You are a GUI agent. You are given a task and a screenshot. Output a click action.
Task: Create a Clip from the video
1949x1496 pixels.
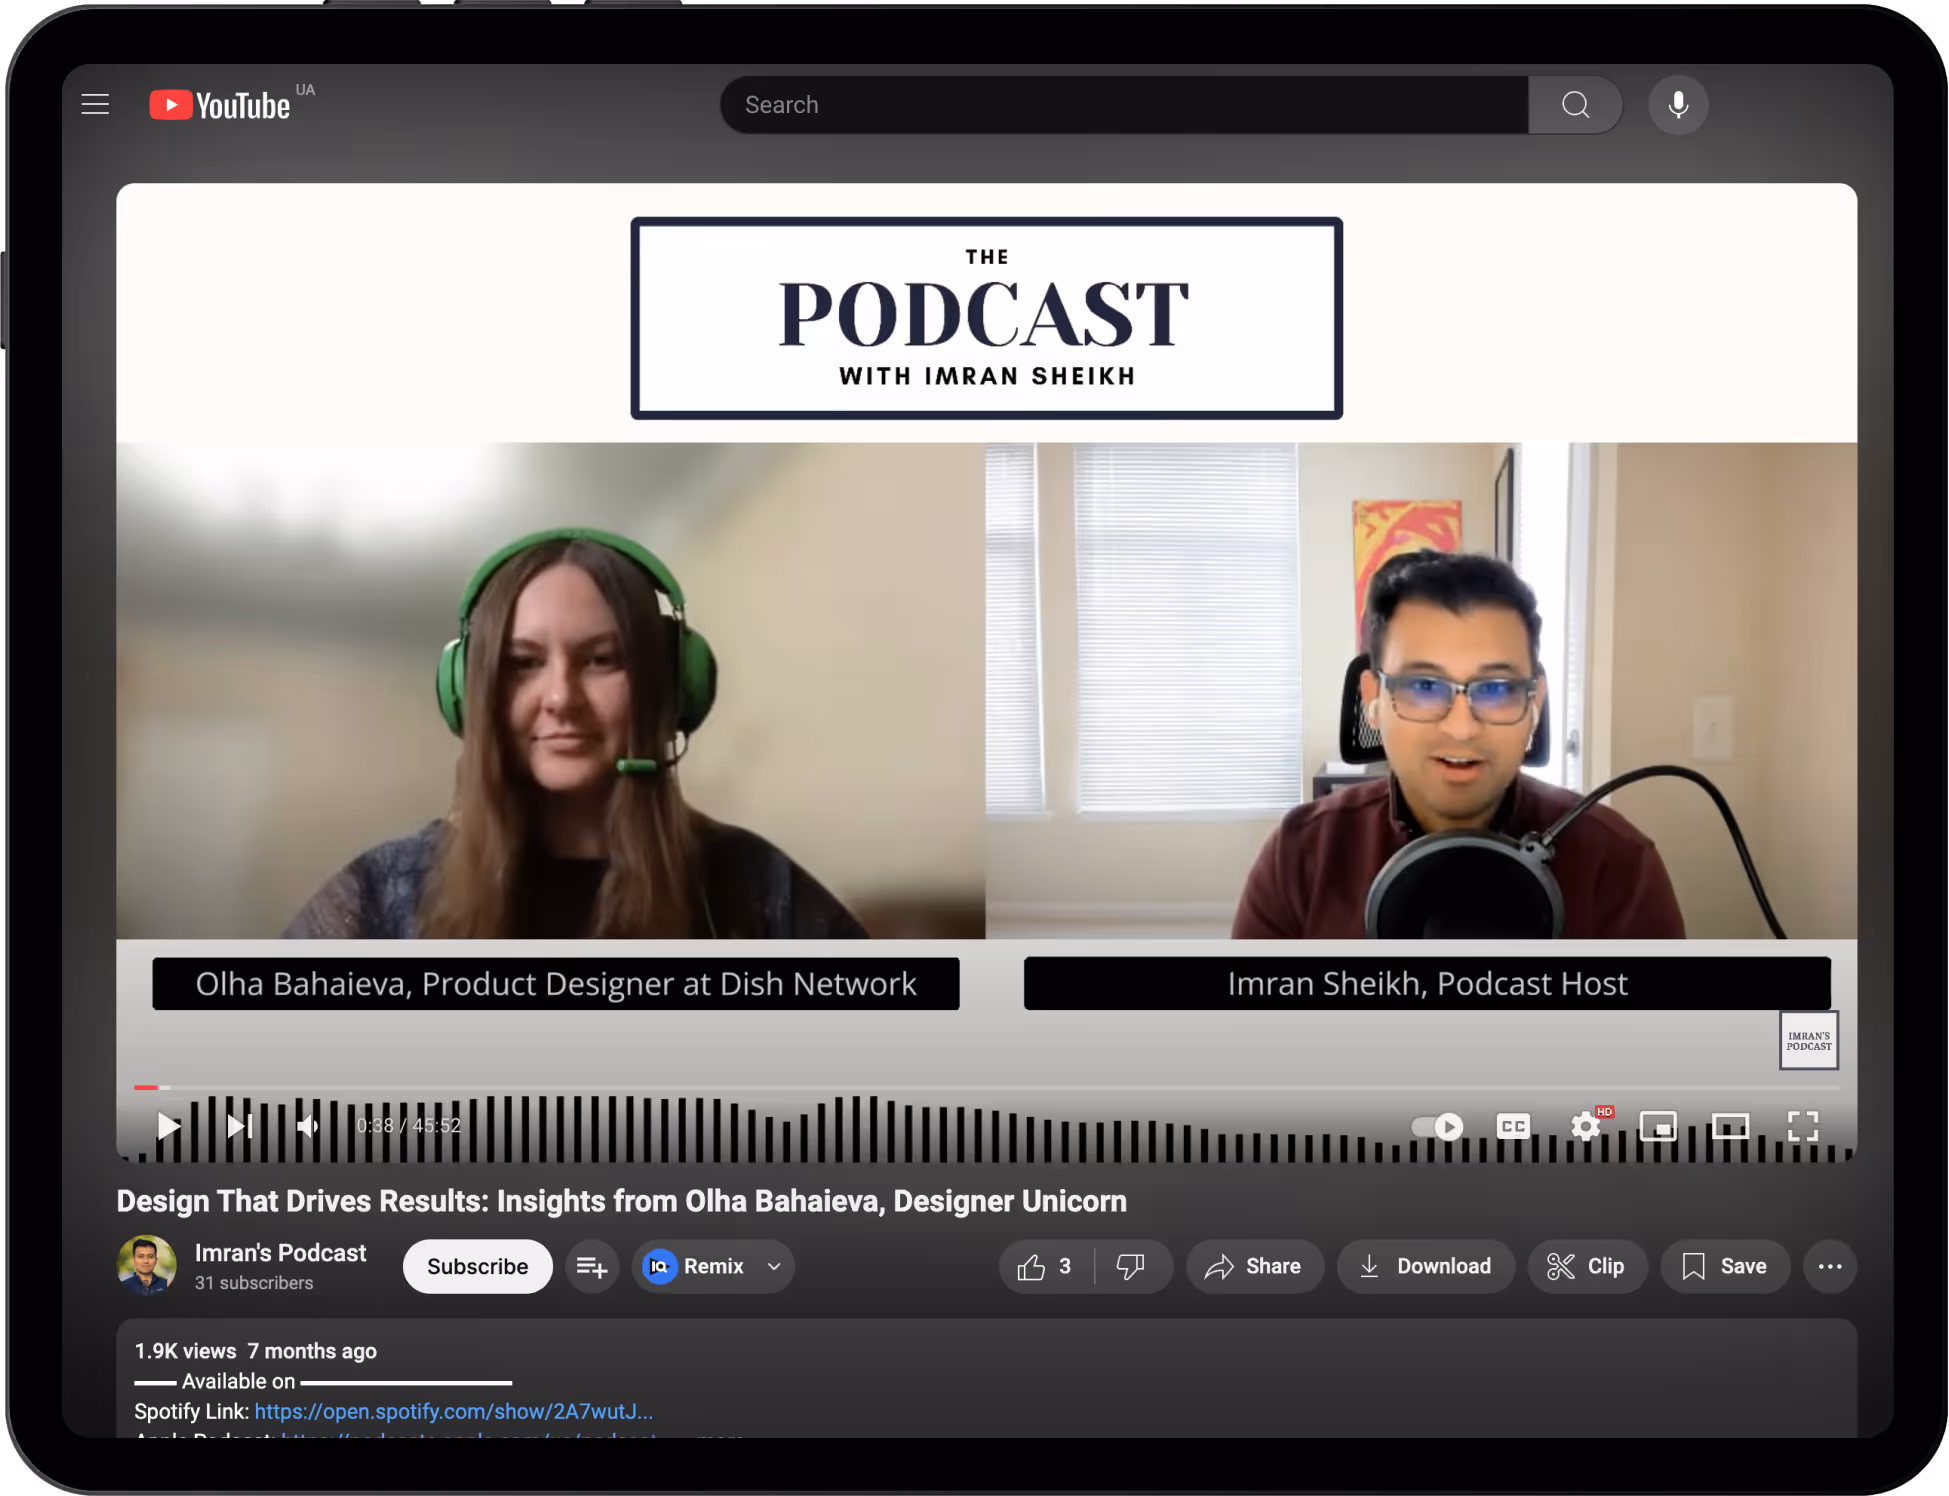point(1587,1266)
